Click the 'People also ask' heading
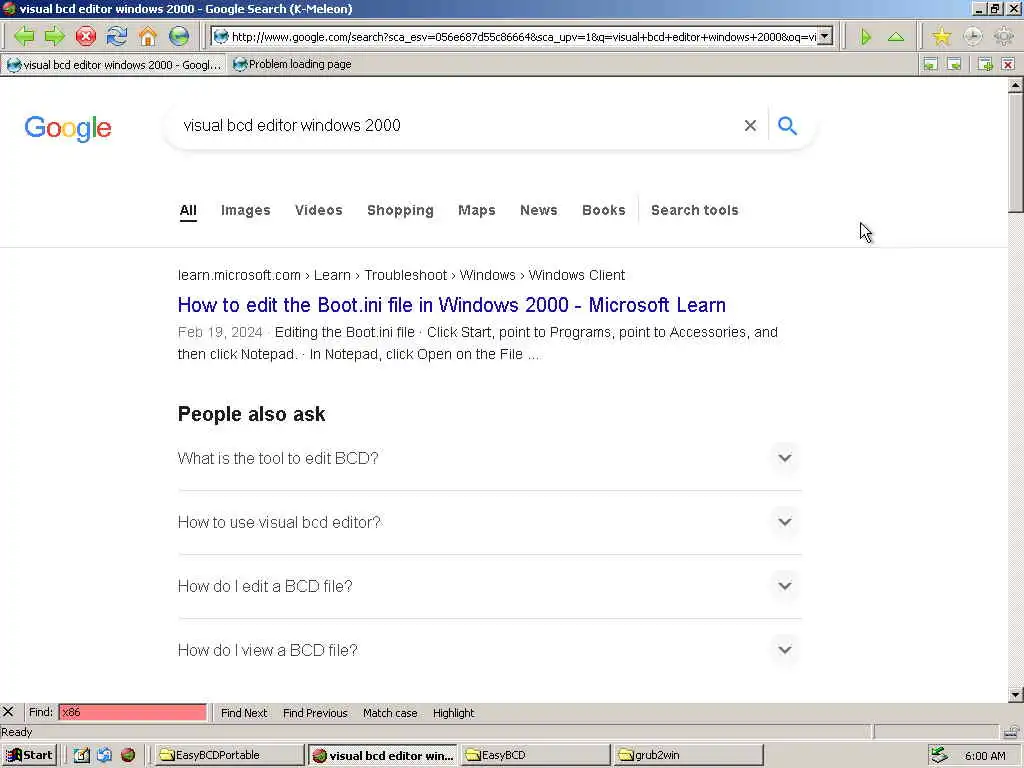Image resolution: width=1024 pixels, height=768 pixels. pyautogui.click(x=251, y=414)
